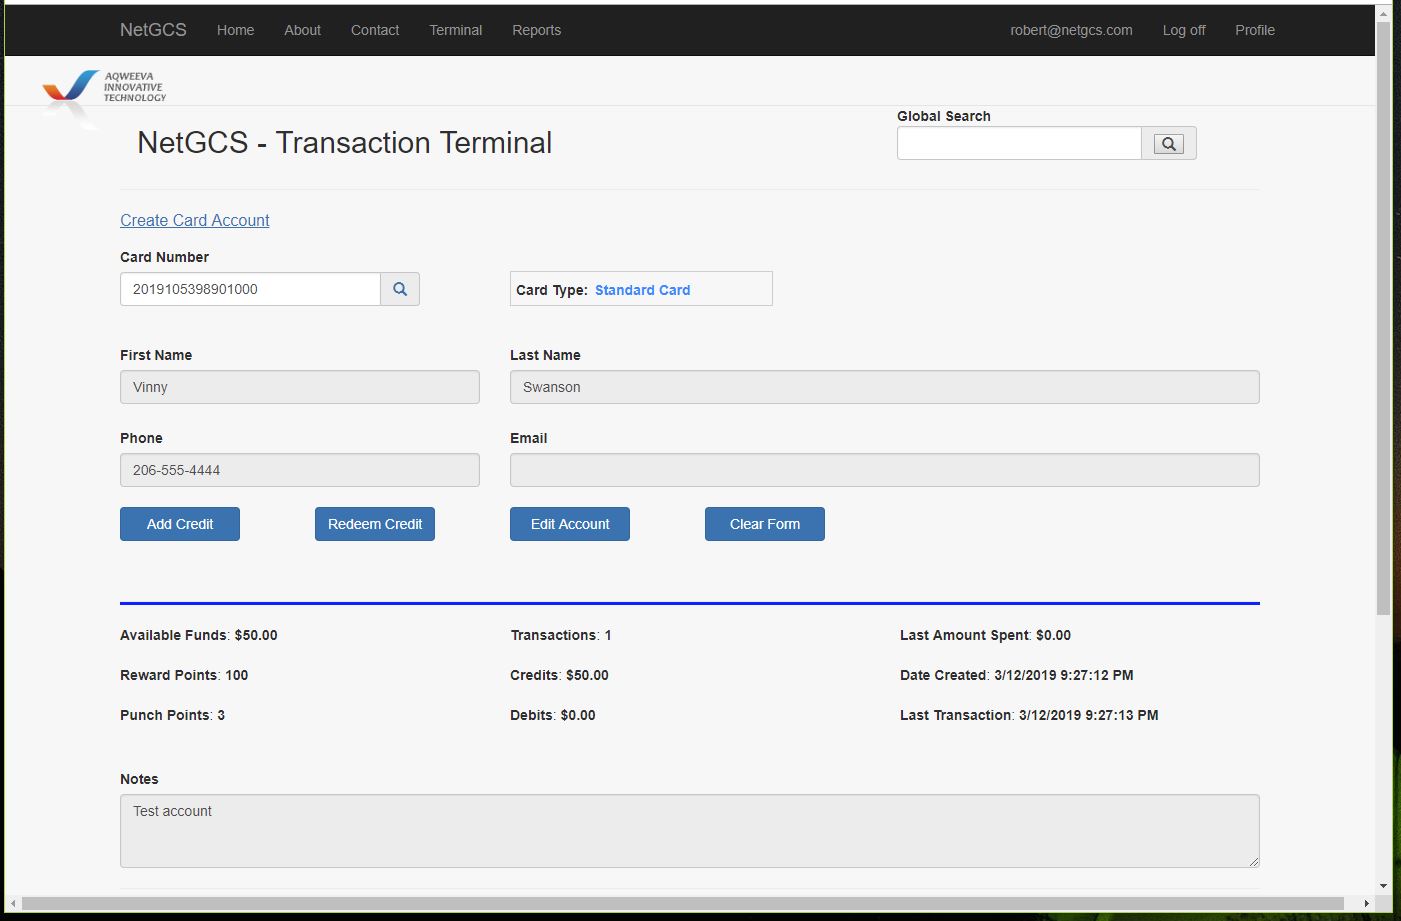Click the robert@netgcs.com account link

pos(1071,30)
